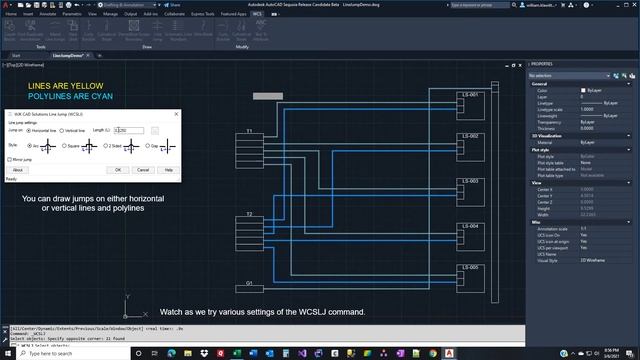The height and width of the screenshot is (360, 640).
Task: Open the Help question mark icon
Action: coord(586,5)
